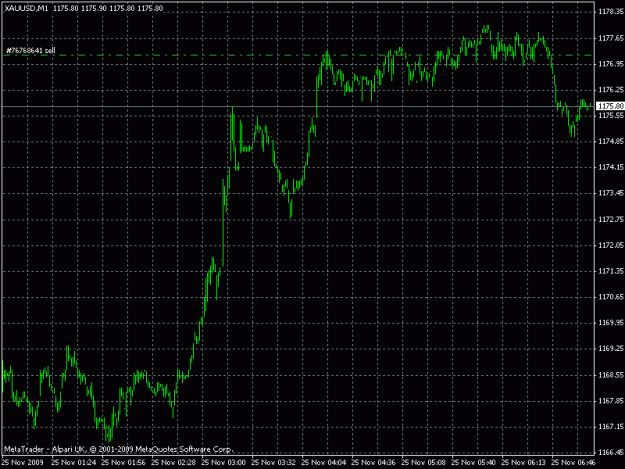Click the 1167.85 price axis label

point(611,401)
